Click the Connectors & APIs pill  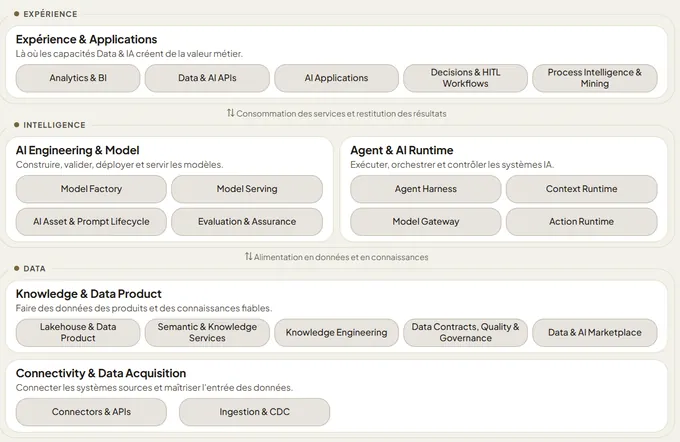pos(91,412)
